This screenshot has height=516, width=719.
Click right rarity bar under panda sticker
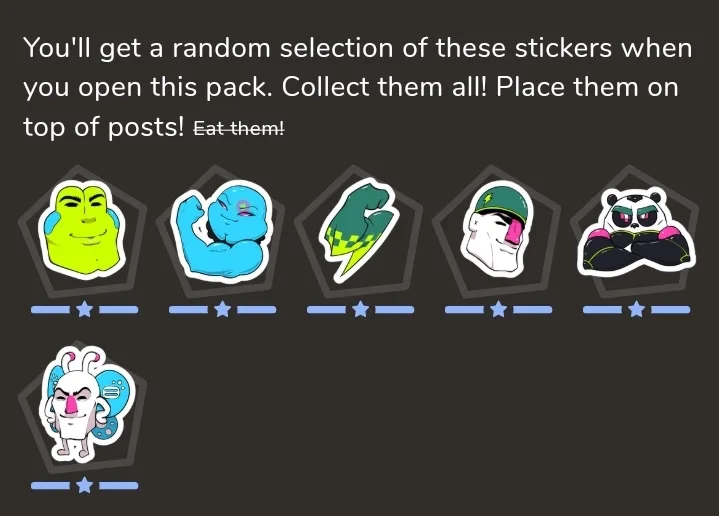pyautogui.click(x=670, y=310)
